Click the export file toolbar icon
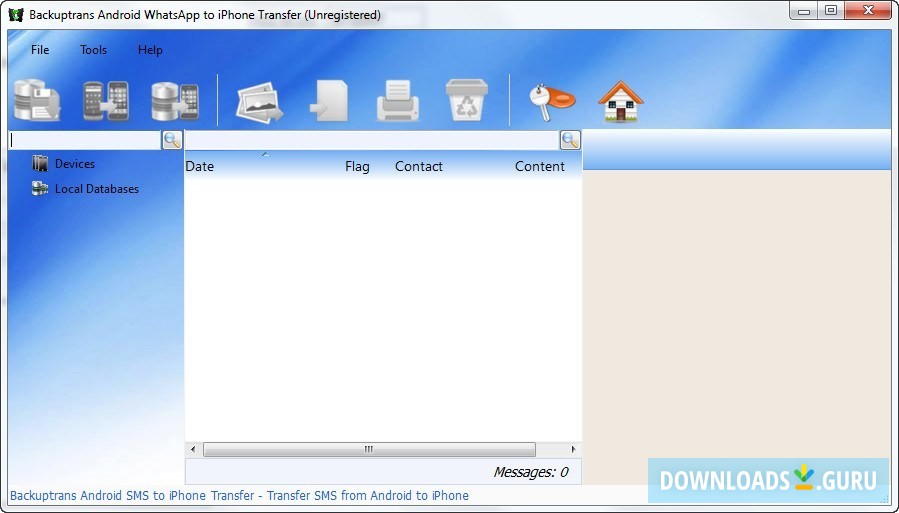This screenshot has height=513, width=899. (329, 101)
